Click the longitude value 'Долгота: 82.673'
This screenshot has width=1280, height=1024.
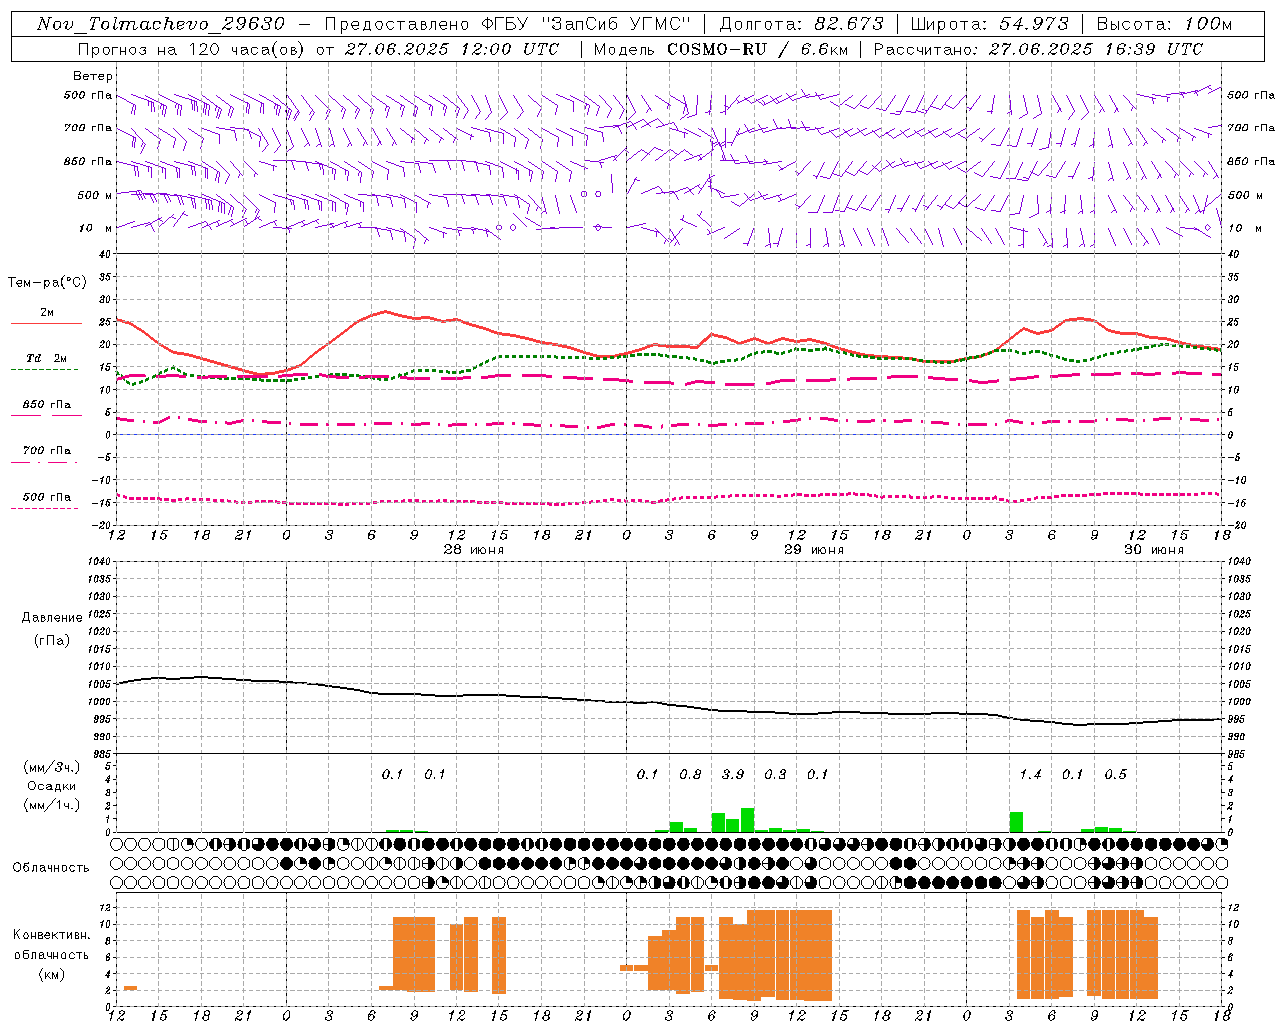(x=802, y=24)
